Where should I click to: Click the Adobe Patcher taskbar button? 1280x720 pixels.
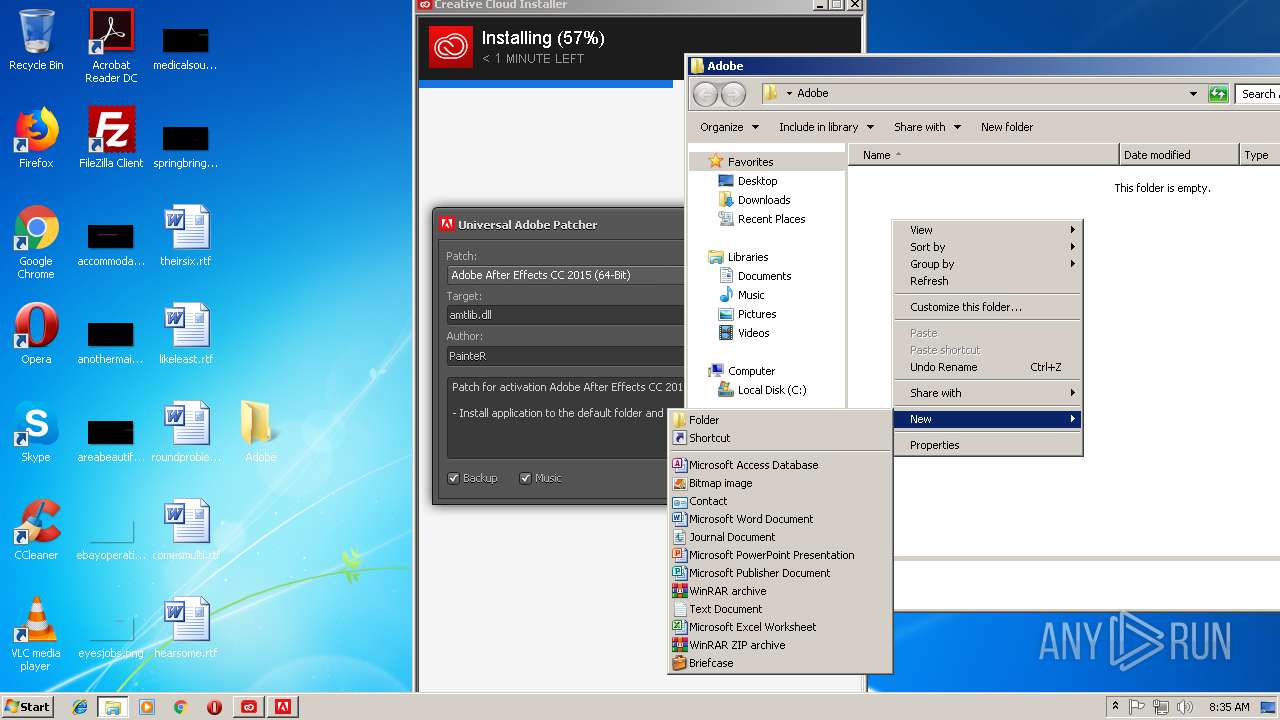[283, 707]
